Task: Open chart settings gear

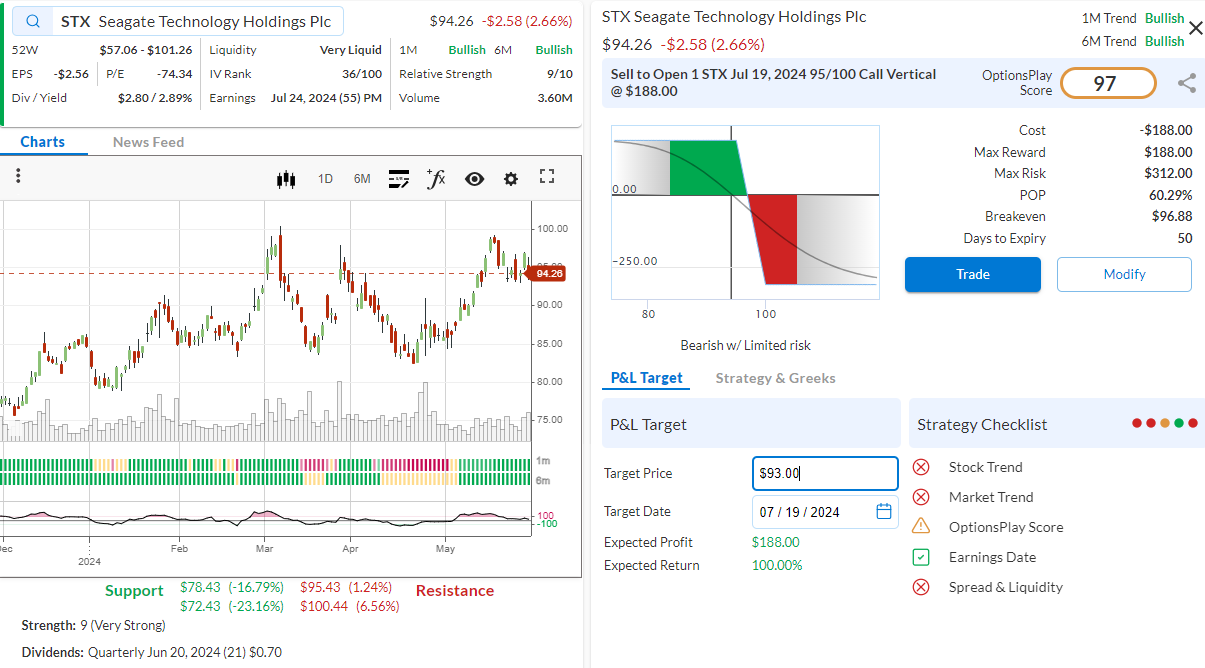Action: (511, 179)
